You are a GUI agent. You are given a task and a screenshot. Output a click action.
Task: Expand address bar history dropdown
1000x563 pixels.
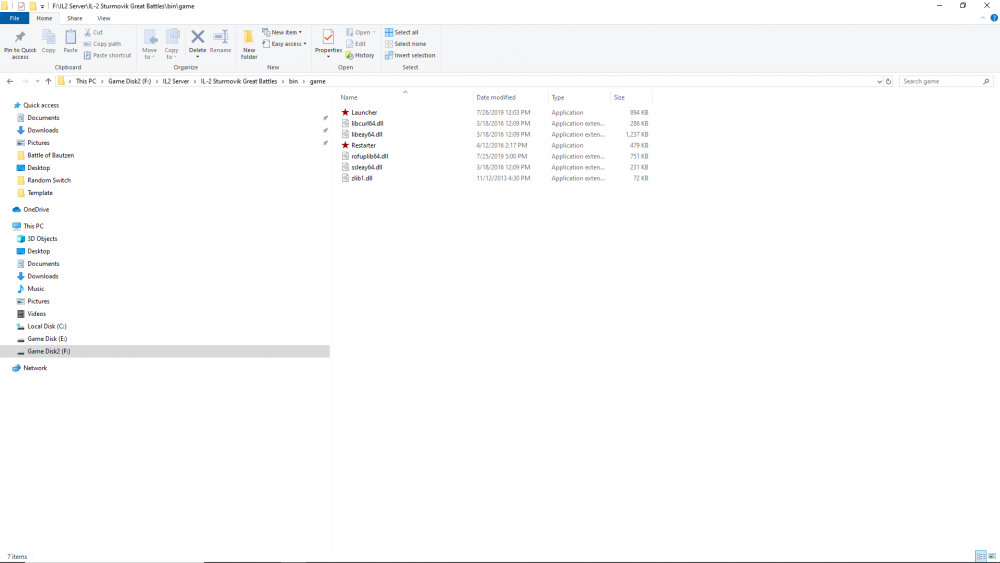[879, 82]
